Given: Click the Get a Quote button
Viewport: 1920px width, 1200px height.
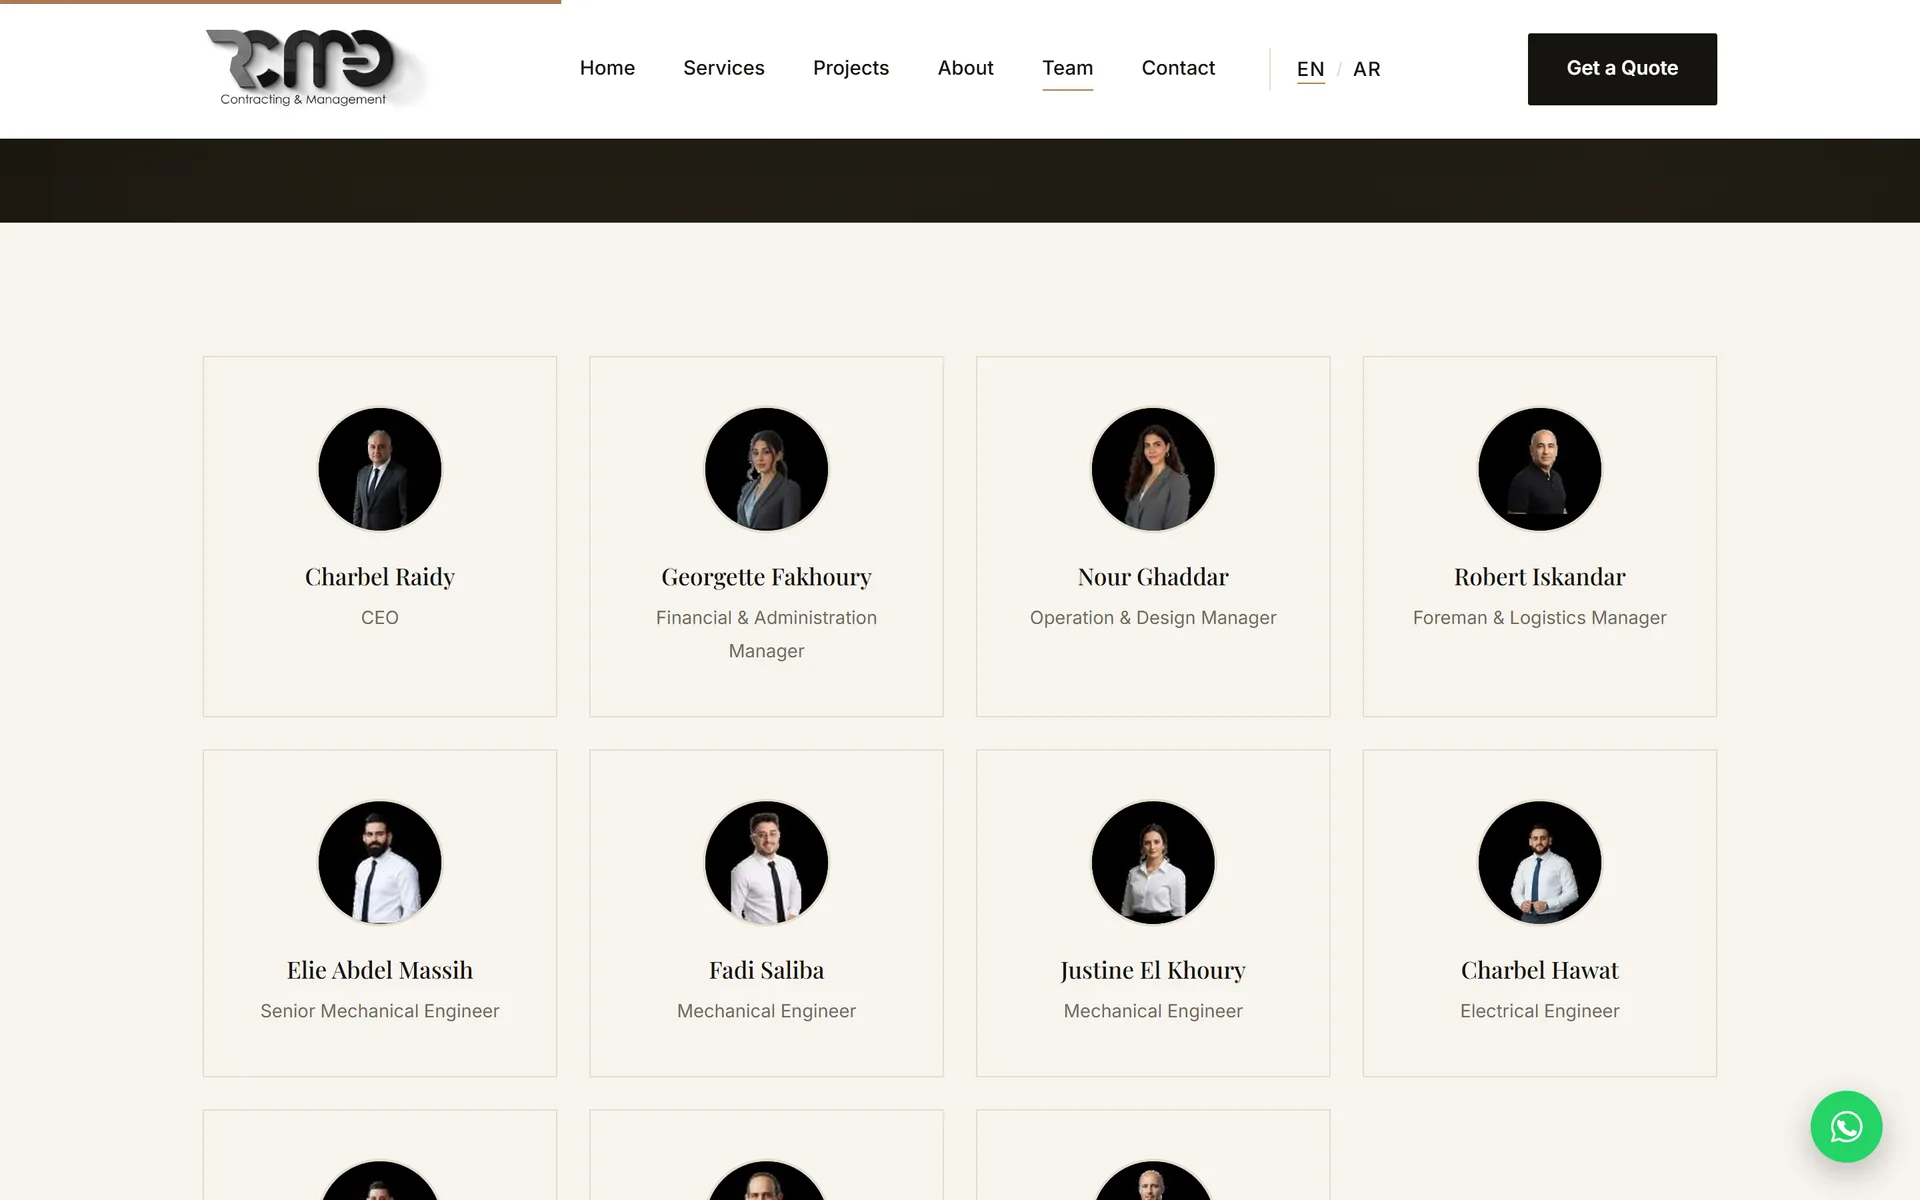Looking at the screenshot, I should point(1622,69).
